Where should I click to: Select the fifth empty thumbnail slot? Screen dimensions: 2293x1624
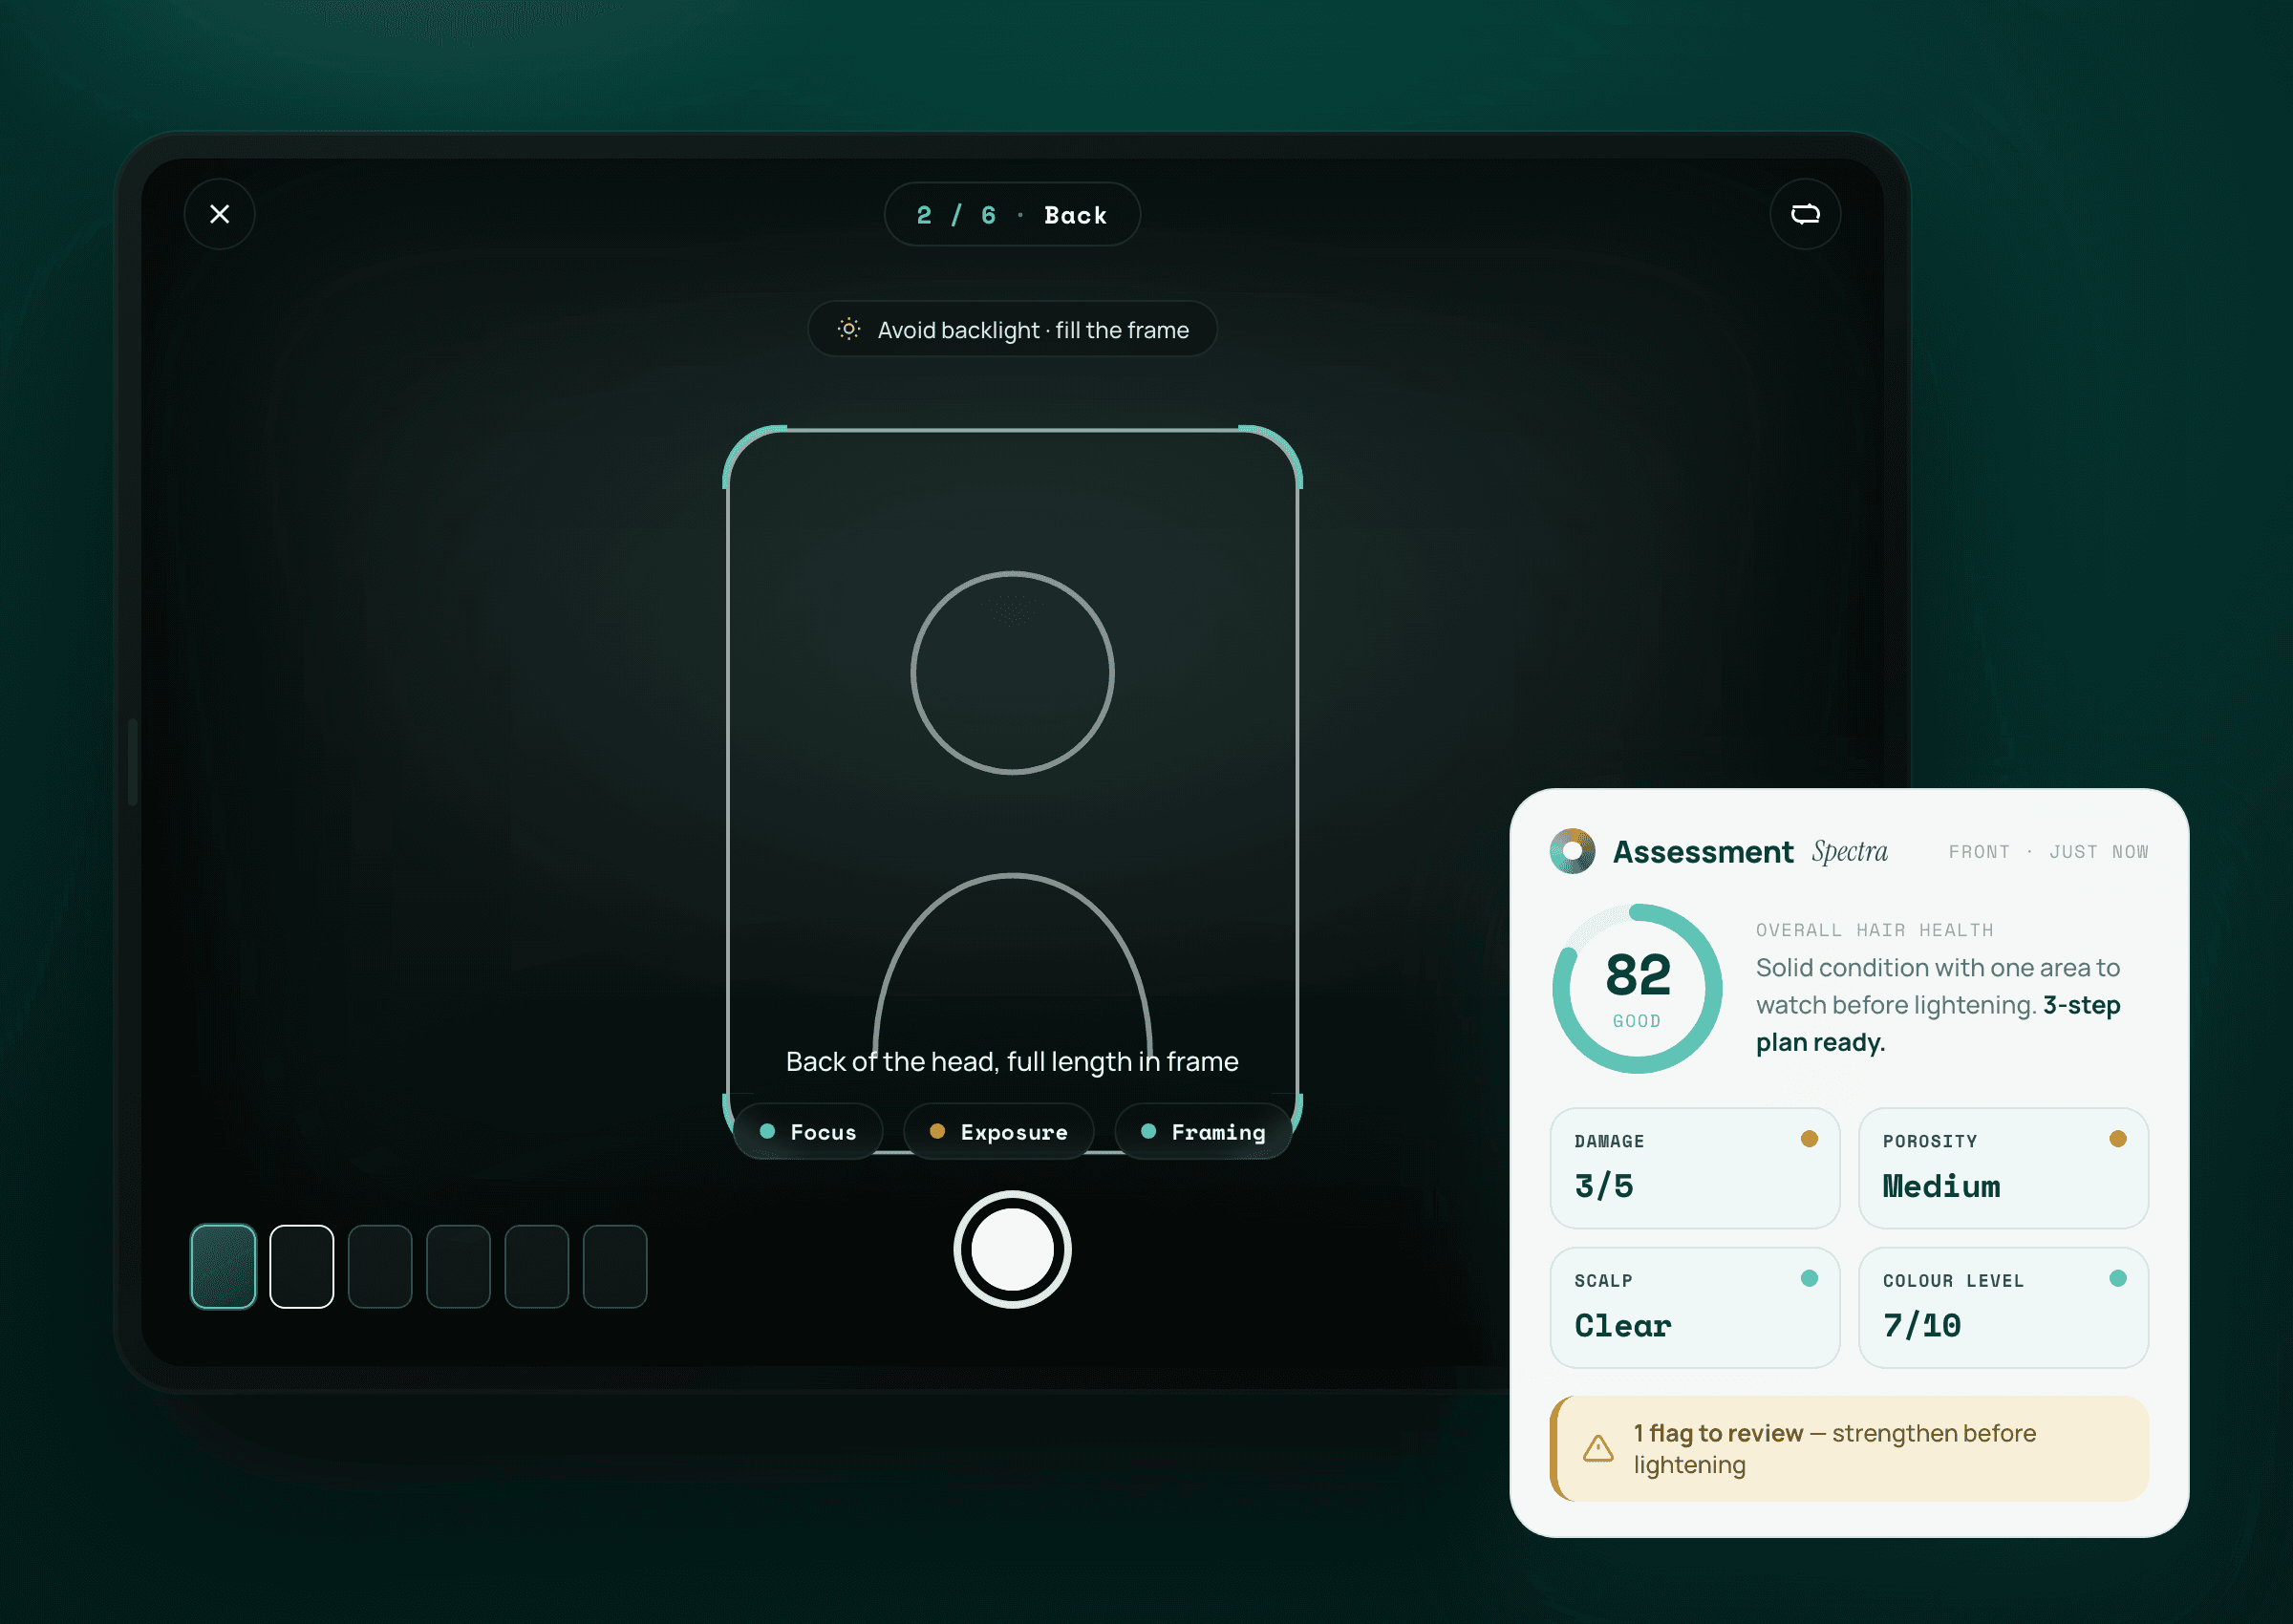tap(536, 1266)
